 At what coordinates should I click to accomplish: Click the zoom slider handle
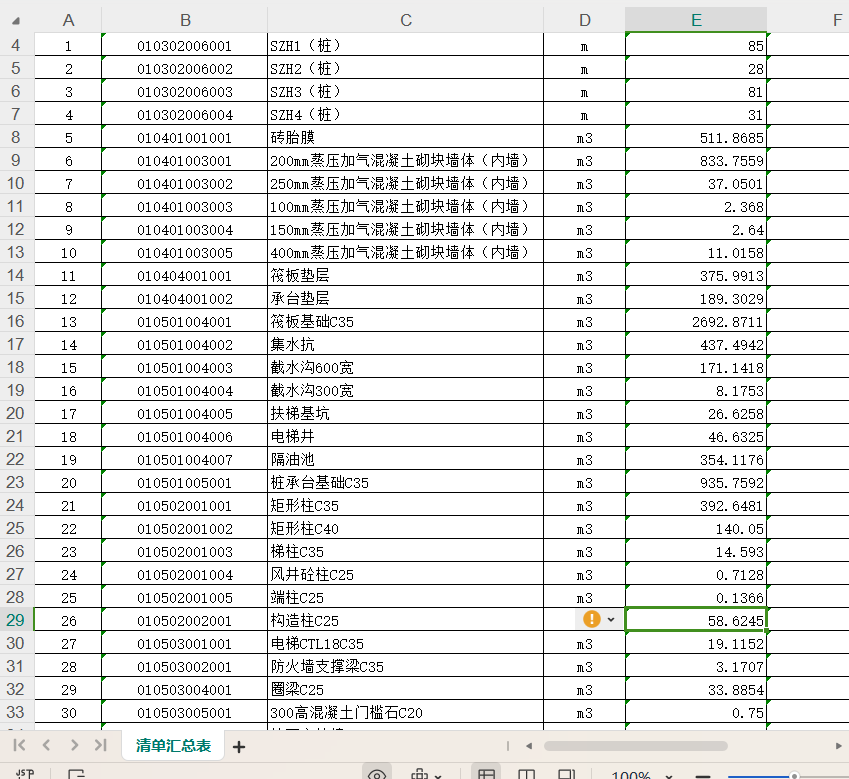(x=794, y=776)
